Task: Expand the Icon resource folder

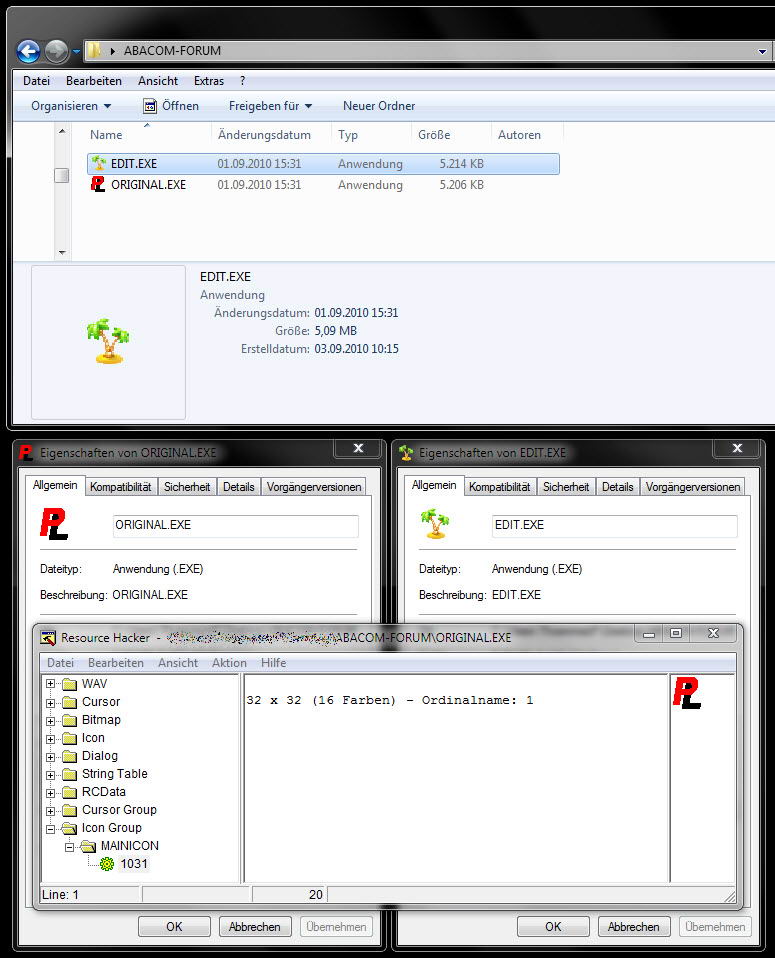Action: 51,739
